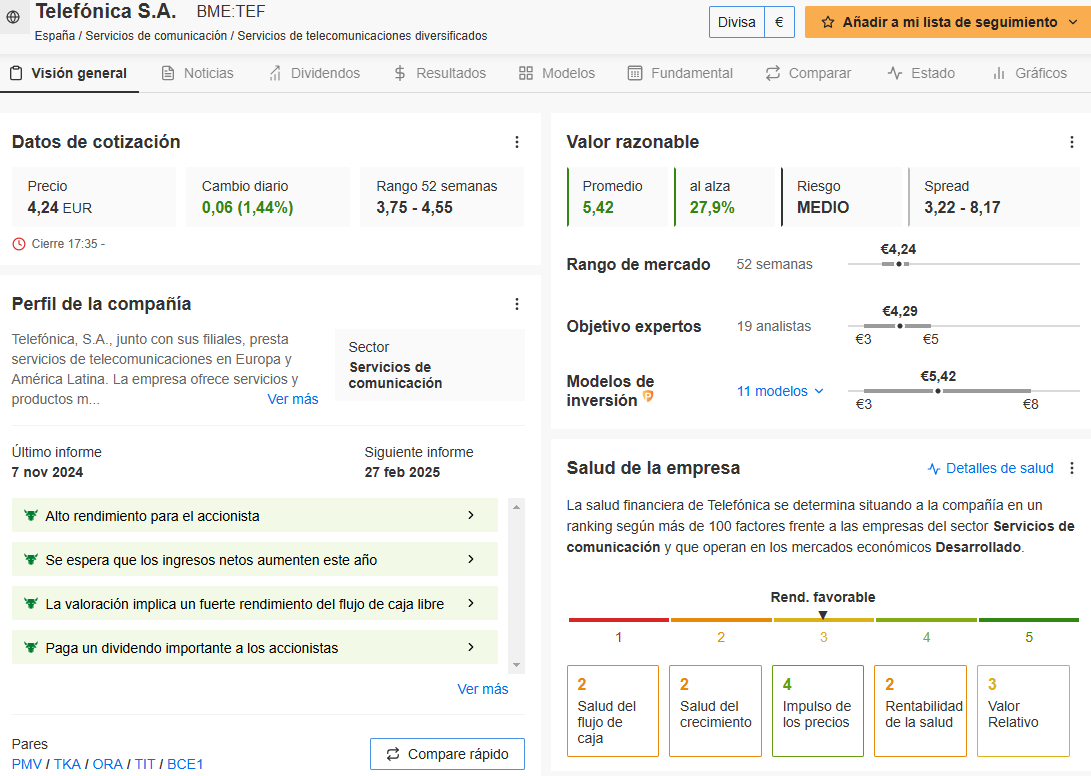Switch to the Fundamental tab
Viewport: 1091px width, 776px height.
[680, 73]
